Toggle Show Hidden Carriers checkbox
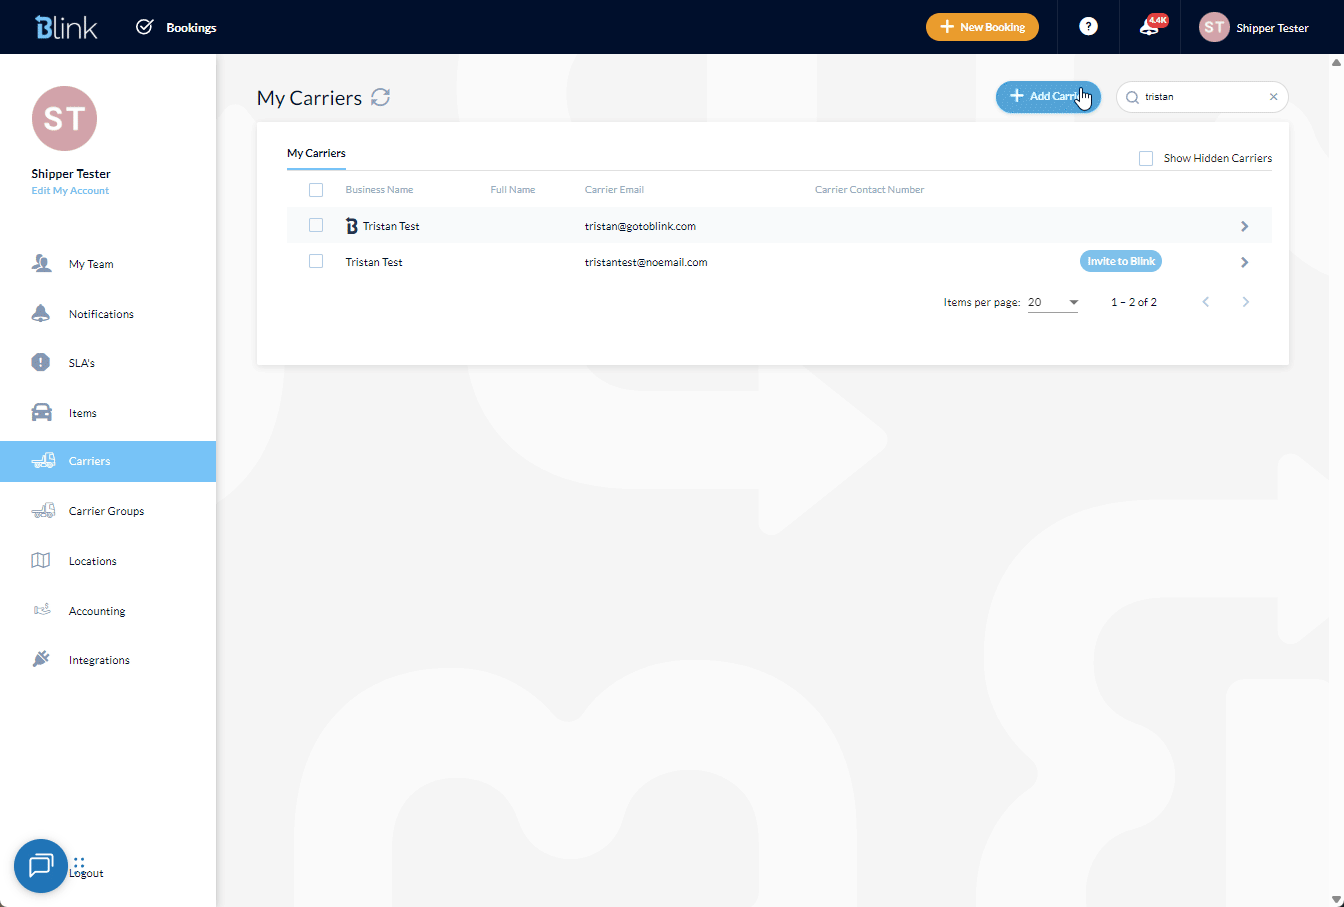Screen dimensions: 1344x907 [x=1146, y=158]
